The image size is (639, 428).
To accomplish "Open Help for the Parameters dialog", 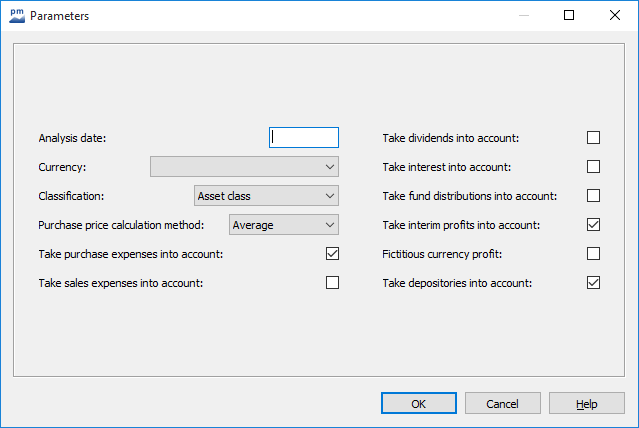I will [x=587, y=404].
